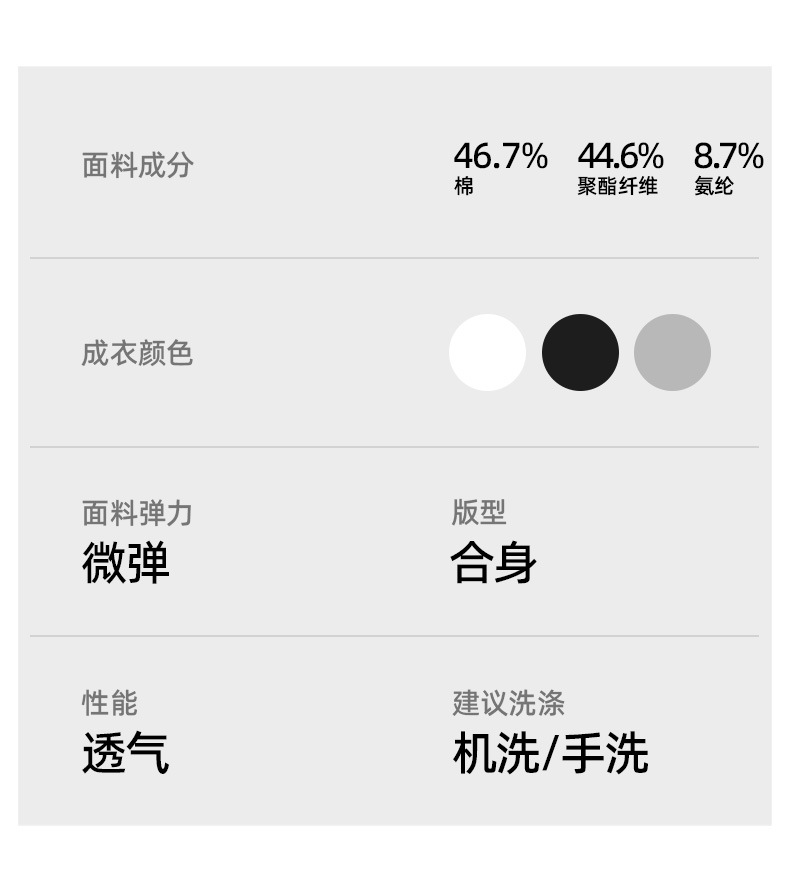Click the 8.7% percentage value

[728, 156]
